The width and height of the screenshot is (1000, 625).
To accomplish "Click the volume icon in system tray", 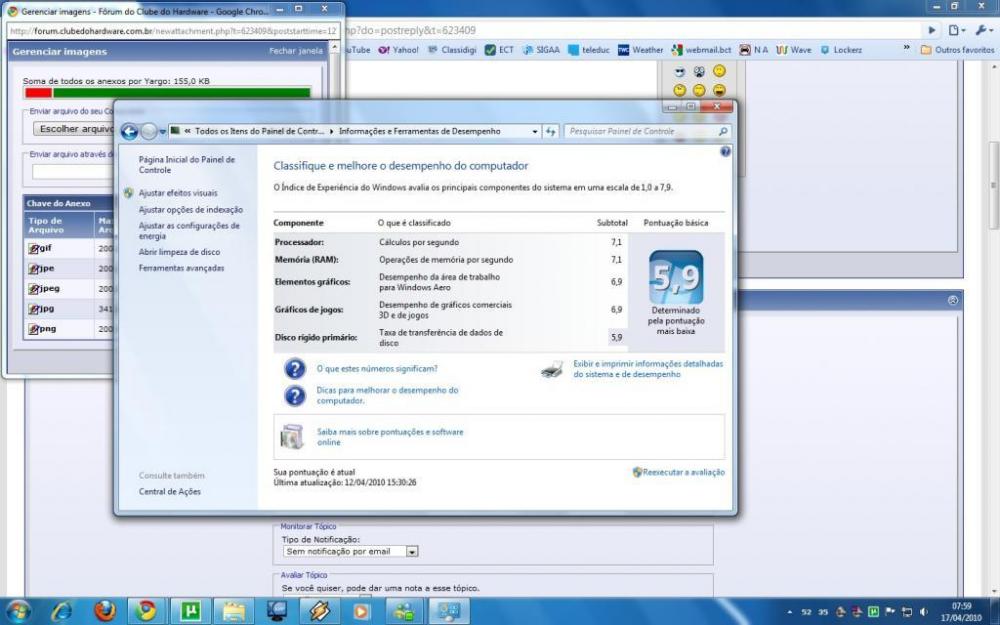I will [923, 611].
